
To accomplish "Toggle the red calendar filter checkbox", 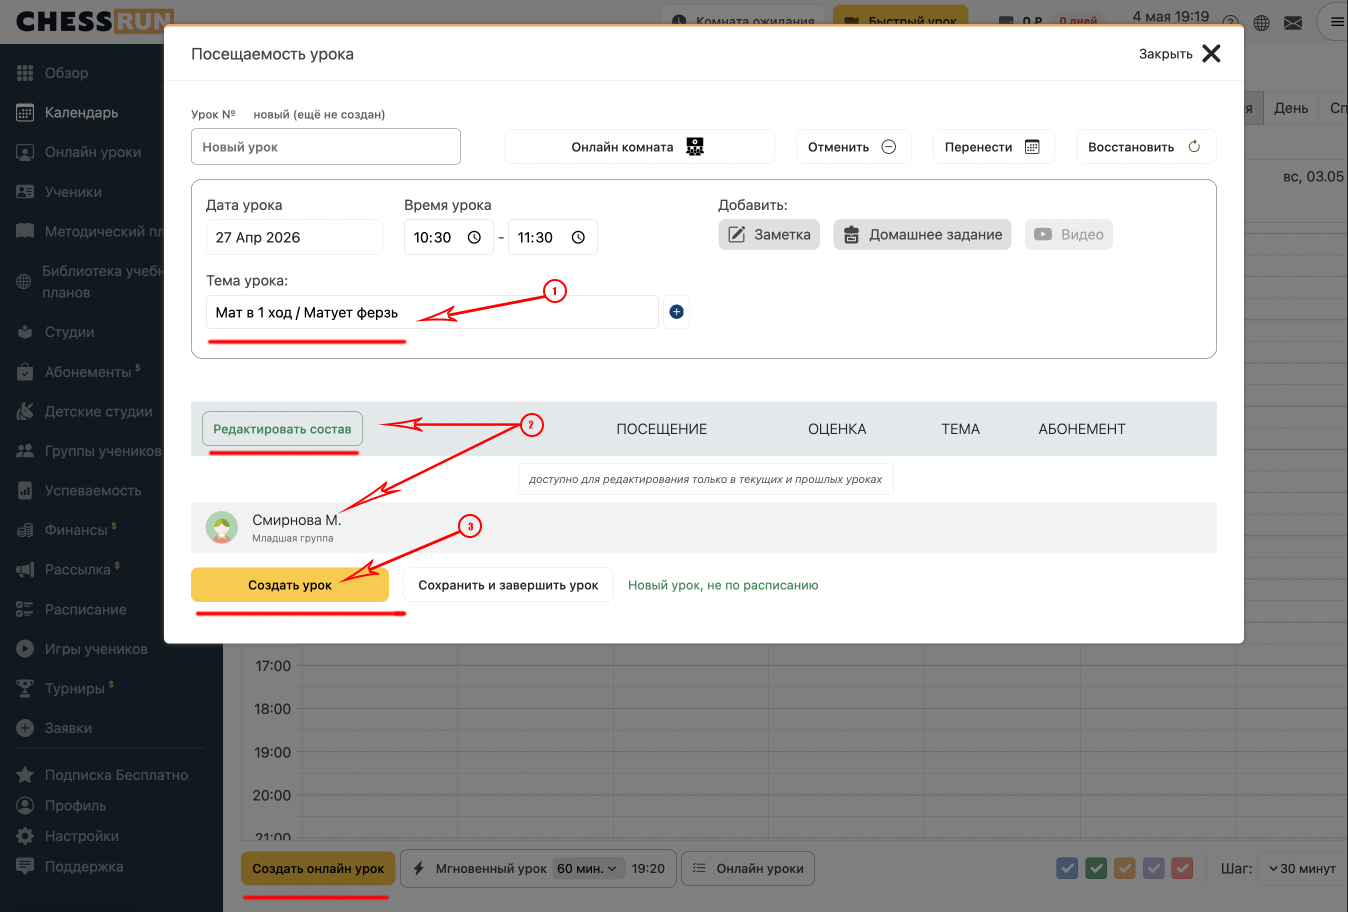I will [1183, 868].
